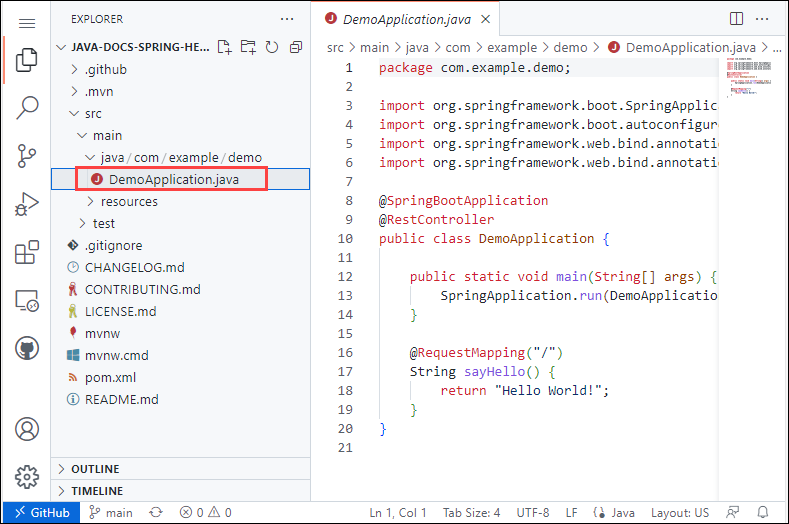Image resolution: width=789 pixels, height=524 pixels.
Task: Open the Search view in activity bar
Action: (27, 107)
